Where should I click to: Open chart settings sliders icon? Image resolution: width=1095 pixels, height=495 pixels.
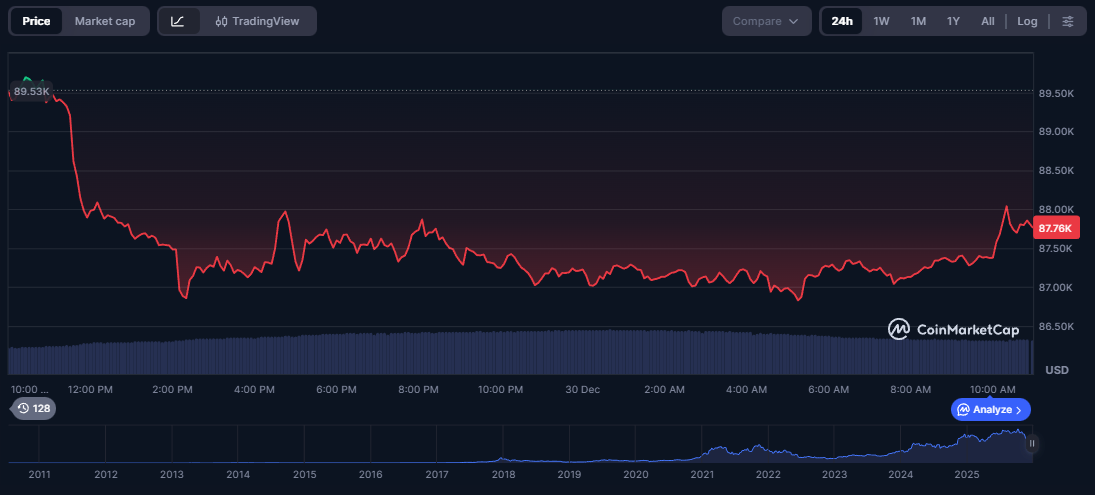pos(1068,21)
